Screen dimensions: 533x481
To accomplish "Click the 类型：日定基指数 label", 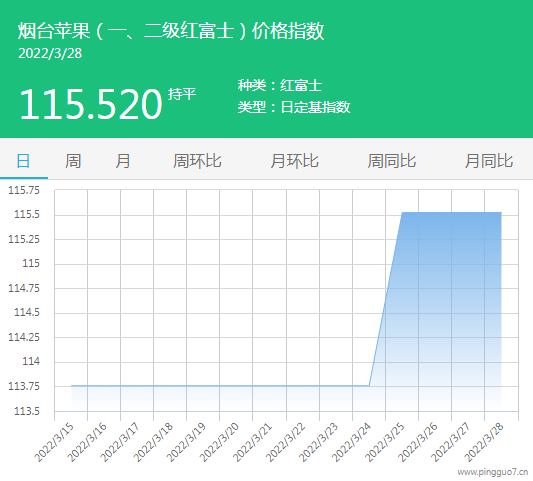I will (294, 107).
